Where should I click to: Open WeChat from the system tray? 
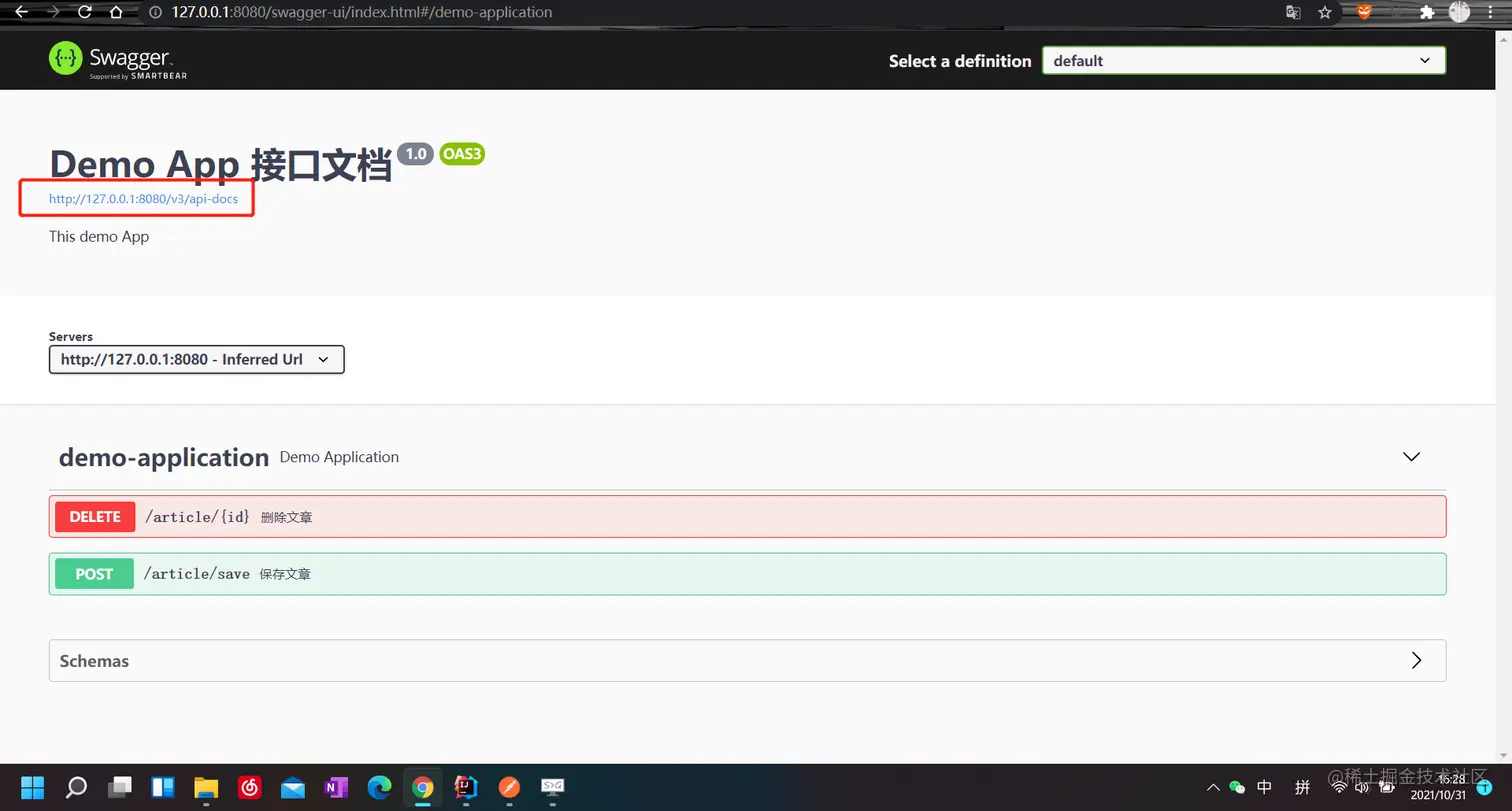1237,788
